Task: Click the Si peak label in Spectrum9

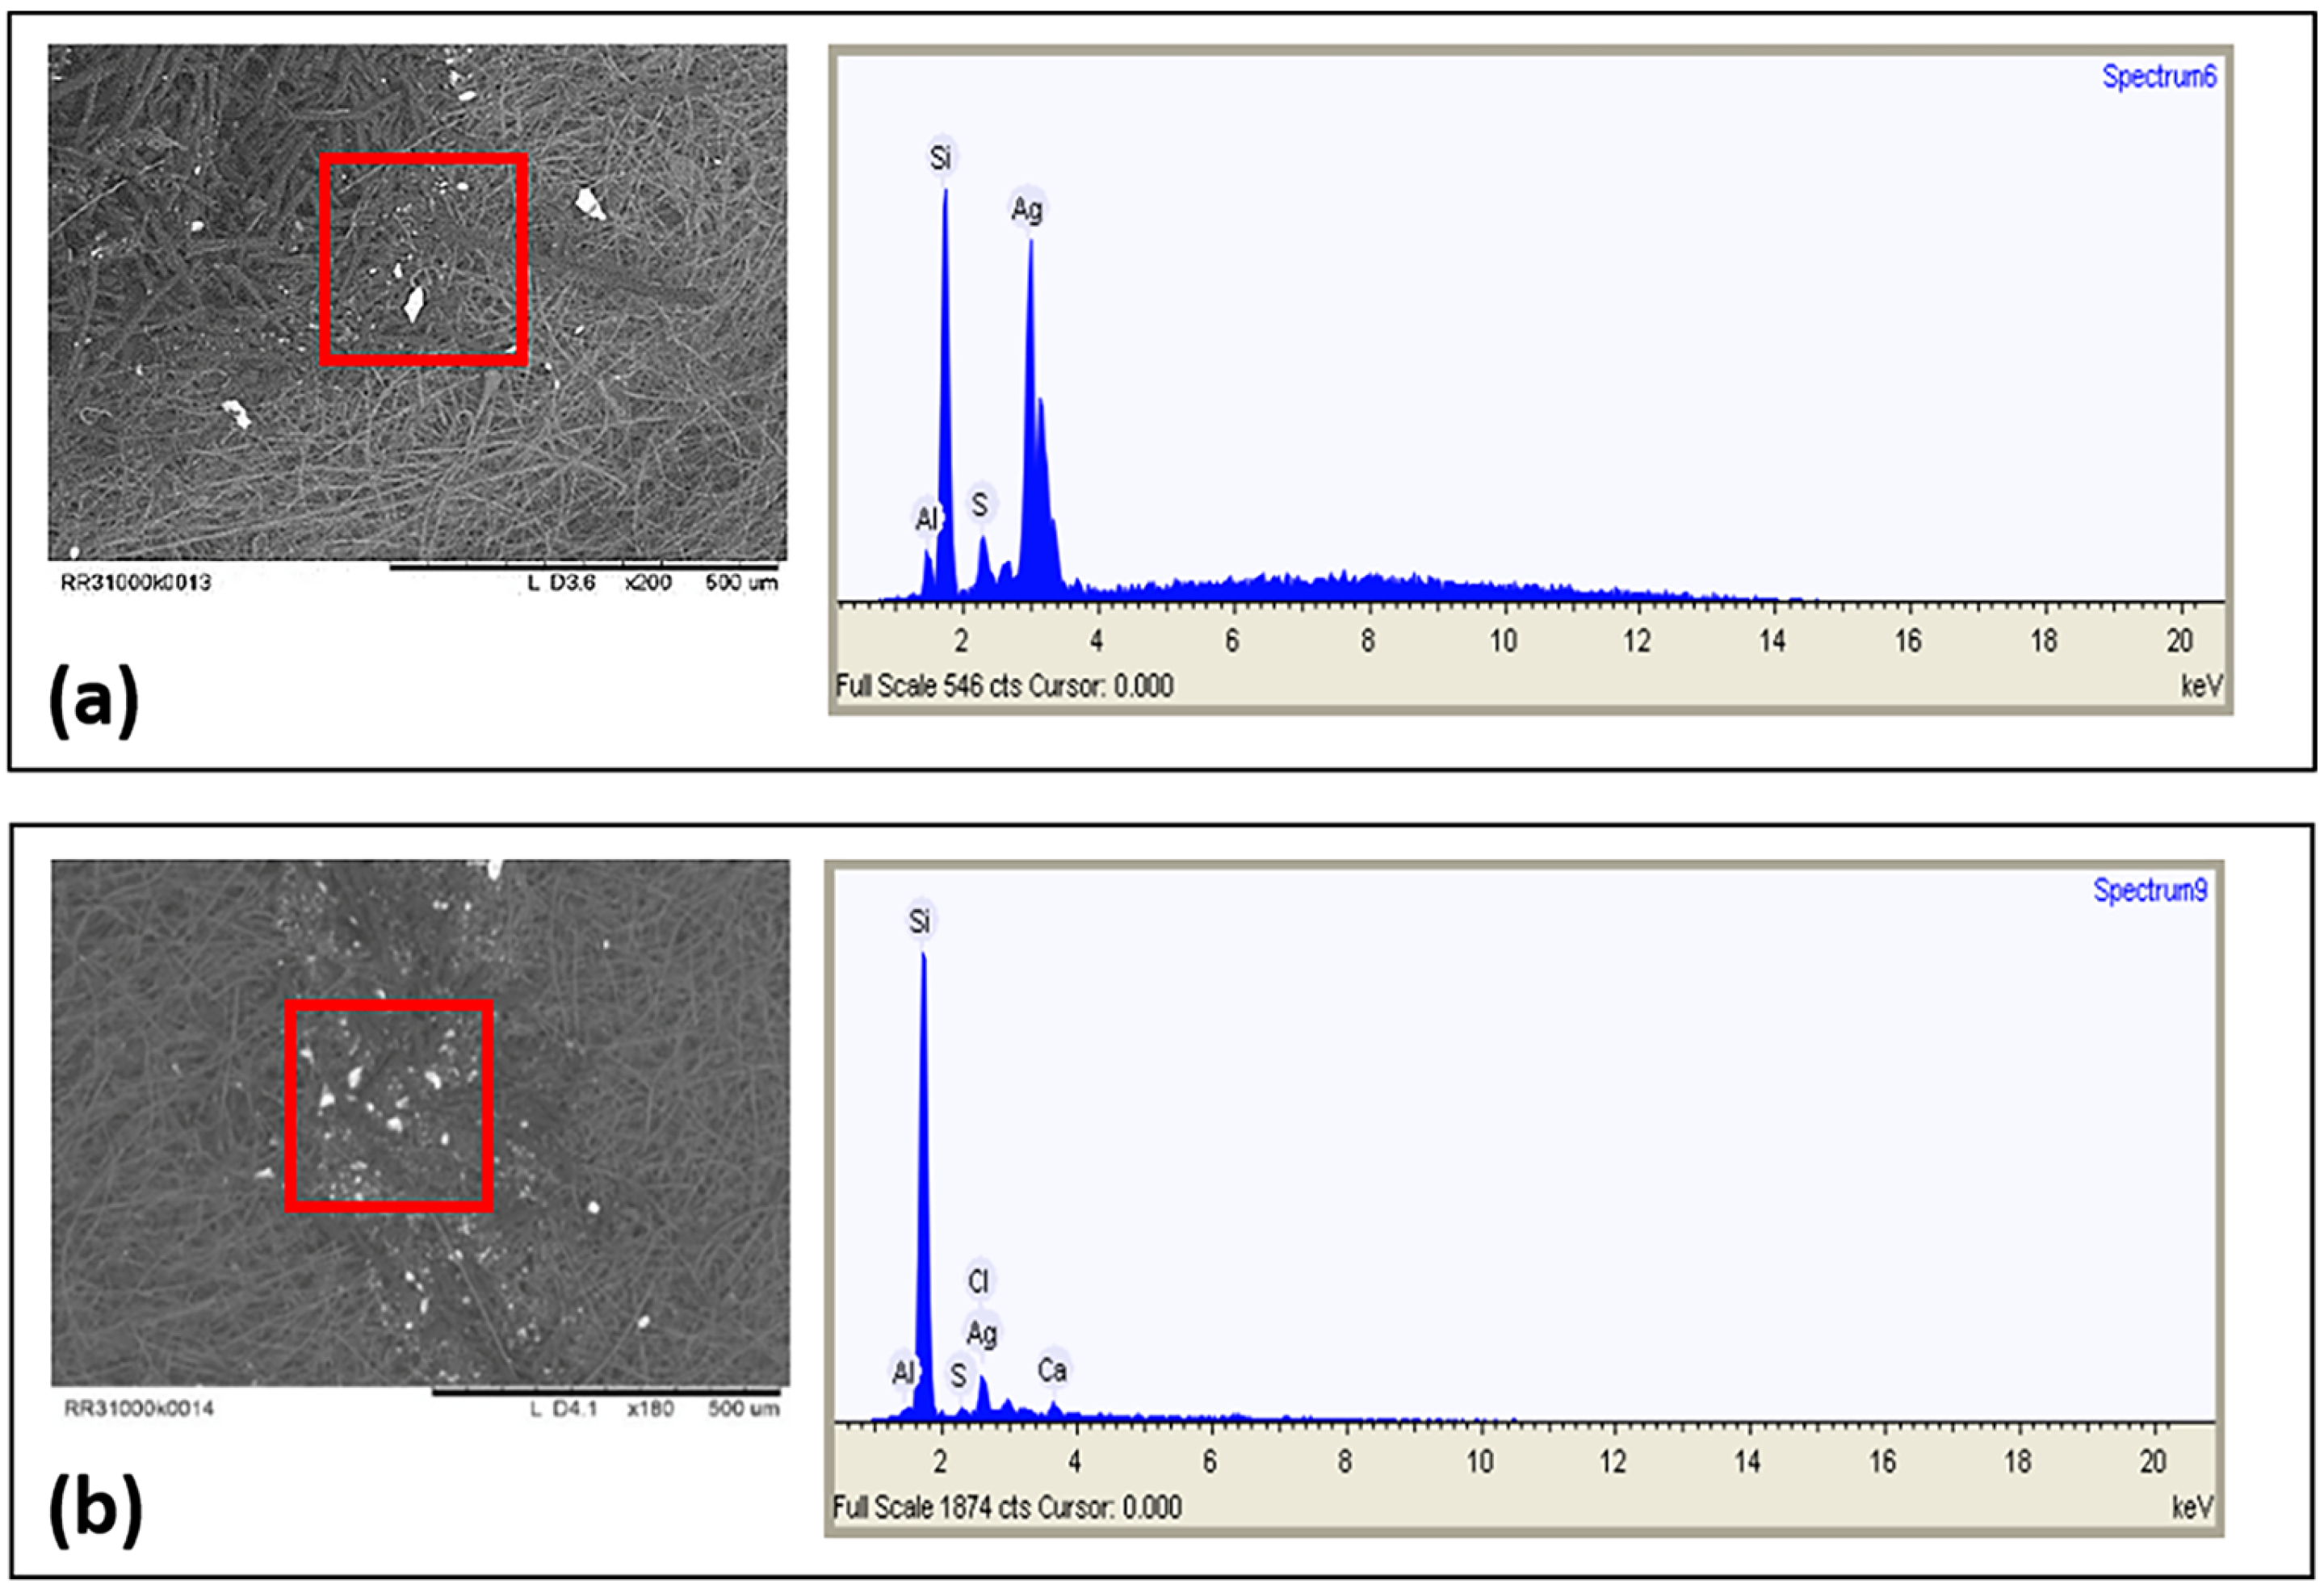Action: click(919, 921)
